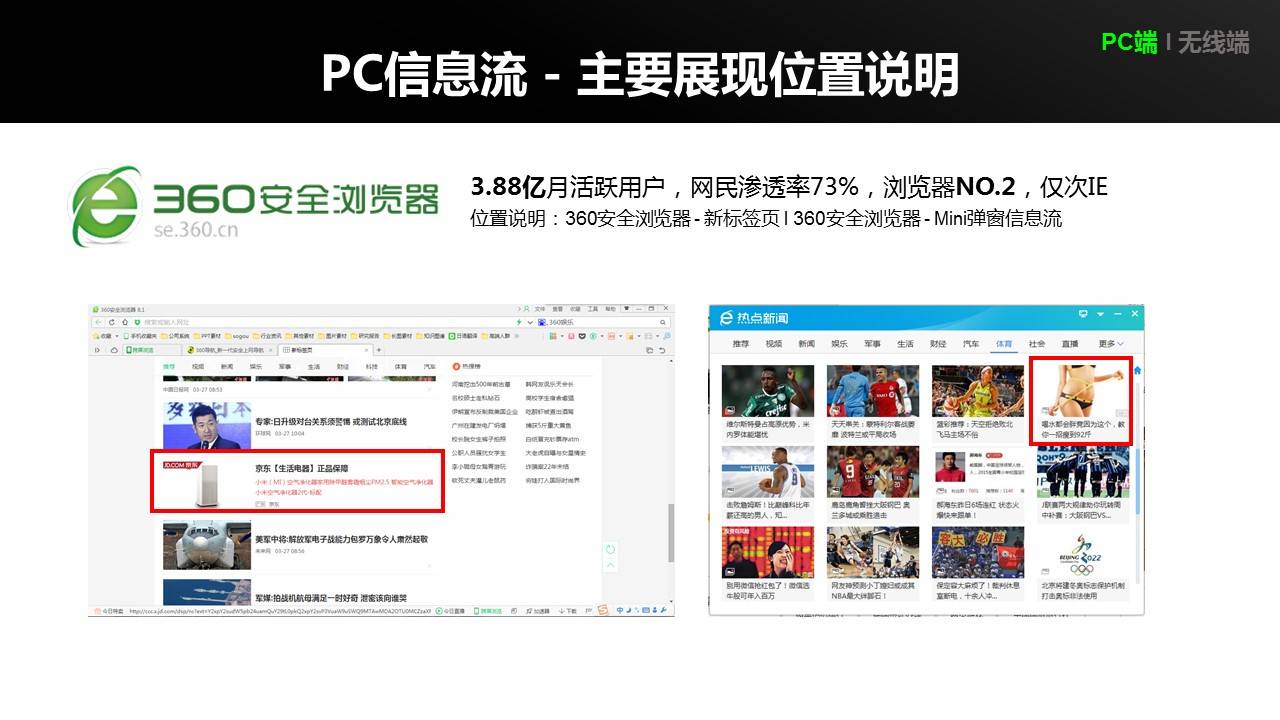
Task: Click the home icon in browser toolbar
Action: (123, 322)
